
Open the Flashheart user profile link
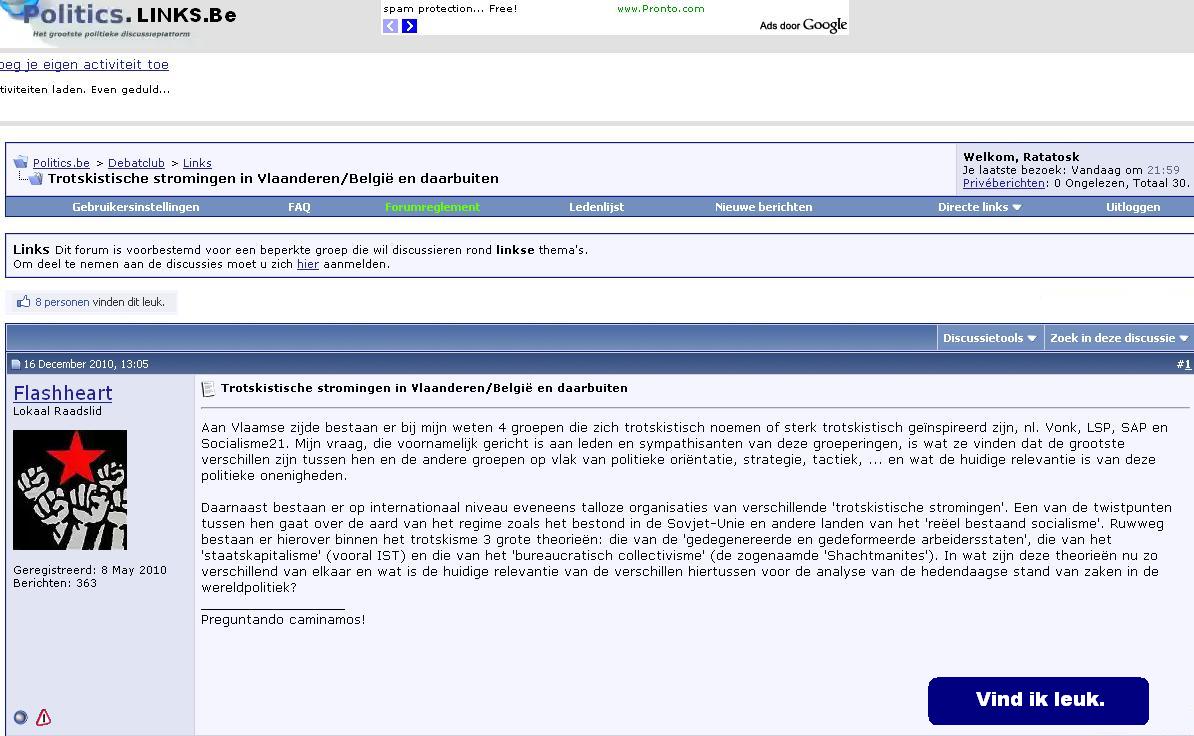tap(62, 393)
